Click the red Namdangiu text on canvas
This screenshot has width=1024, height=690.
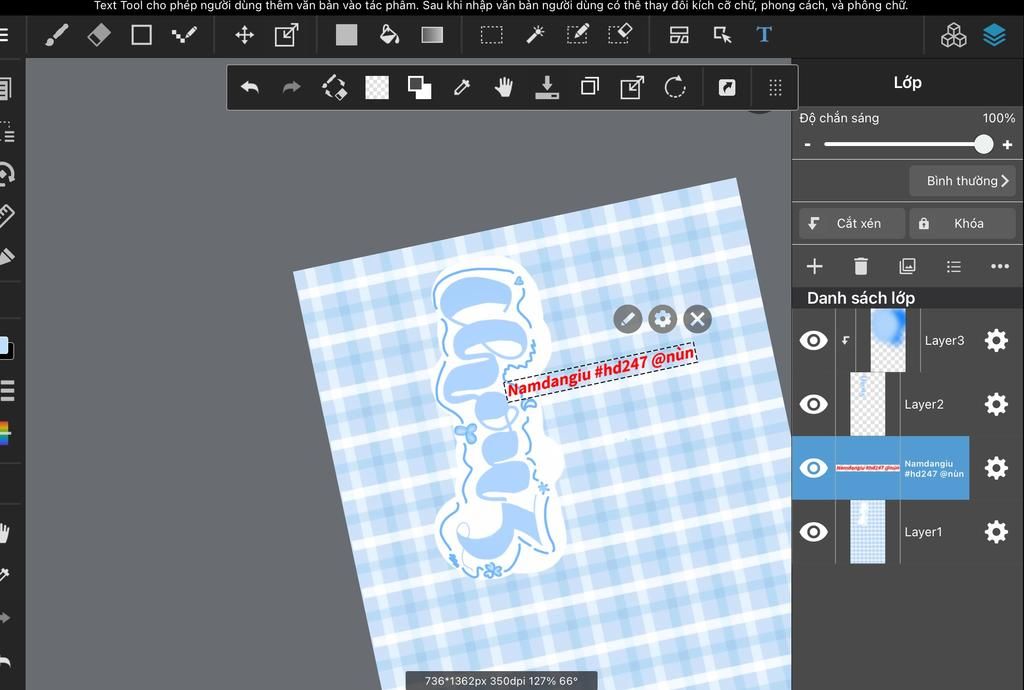[x=601, y=371]
